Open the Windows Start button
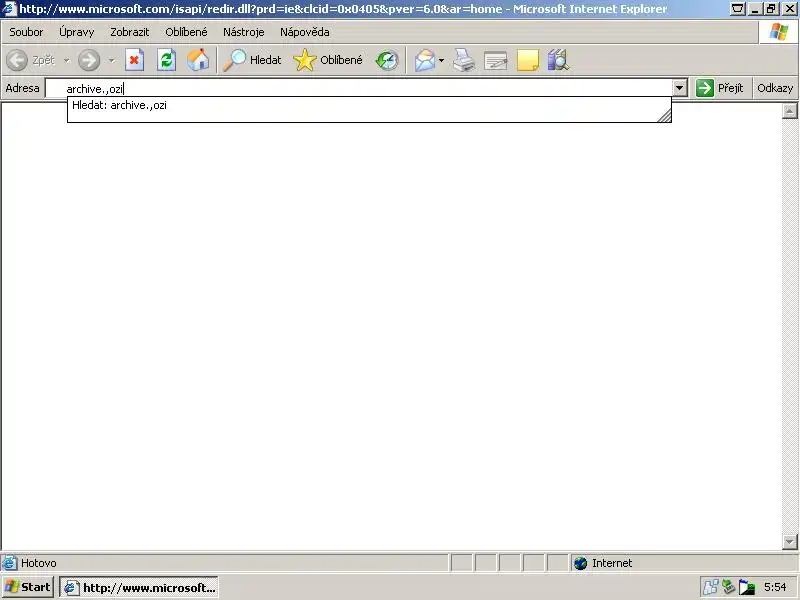800x600 pixels. click(x=28, y=587)
